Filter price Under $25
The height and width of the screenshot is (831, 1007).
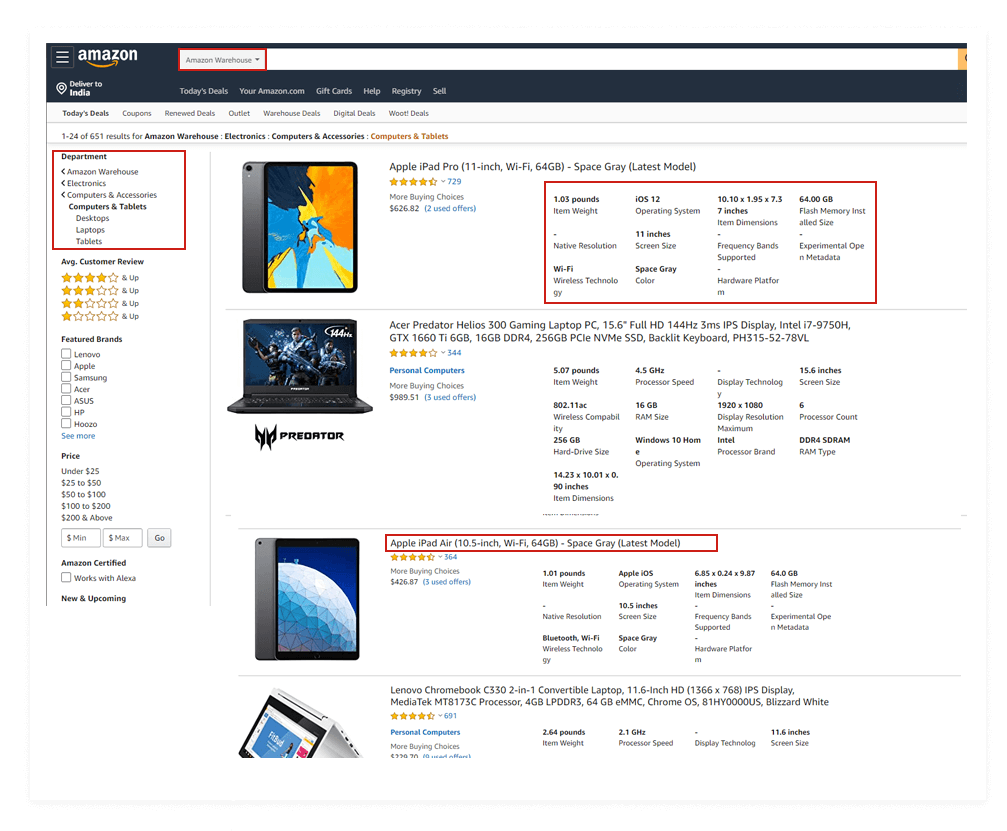(80, 471)
